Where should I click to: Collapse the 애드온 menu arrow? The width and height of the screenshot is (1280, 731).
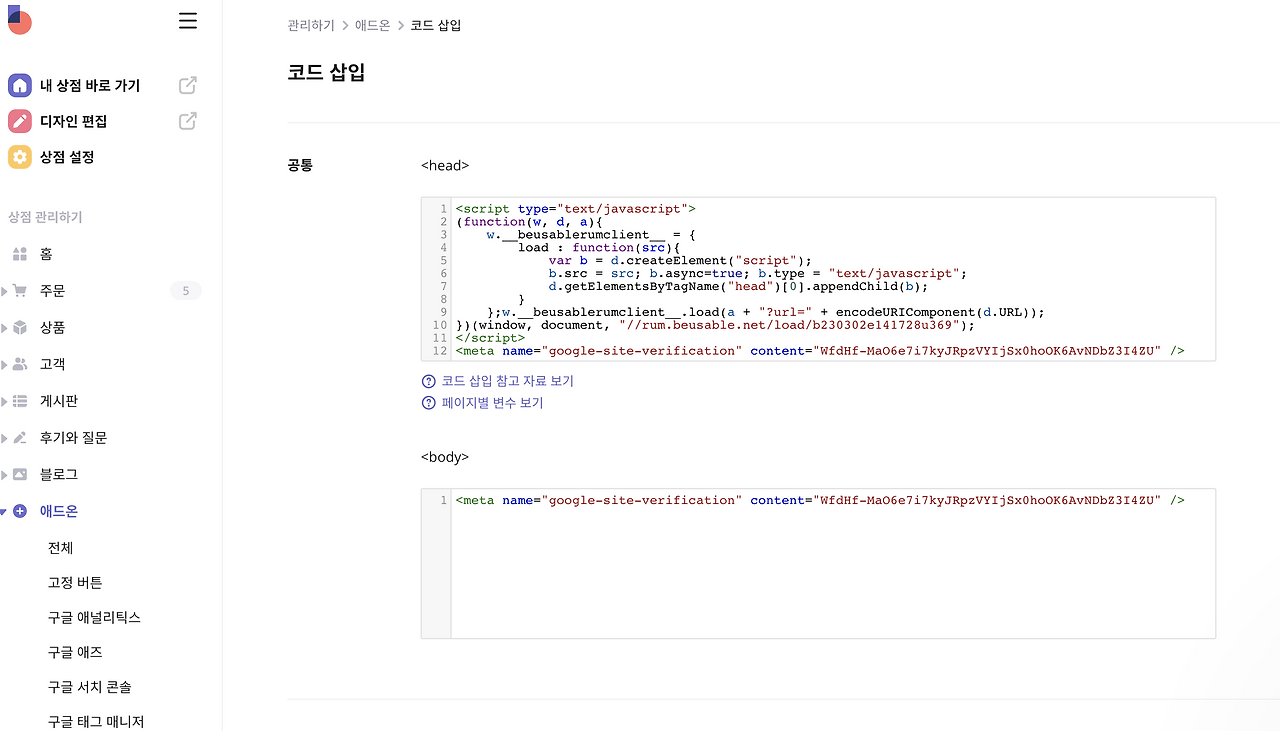click(x=4, y=511)
